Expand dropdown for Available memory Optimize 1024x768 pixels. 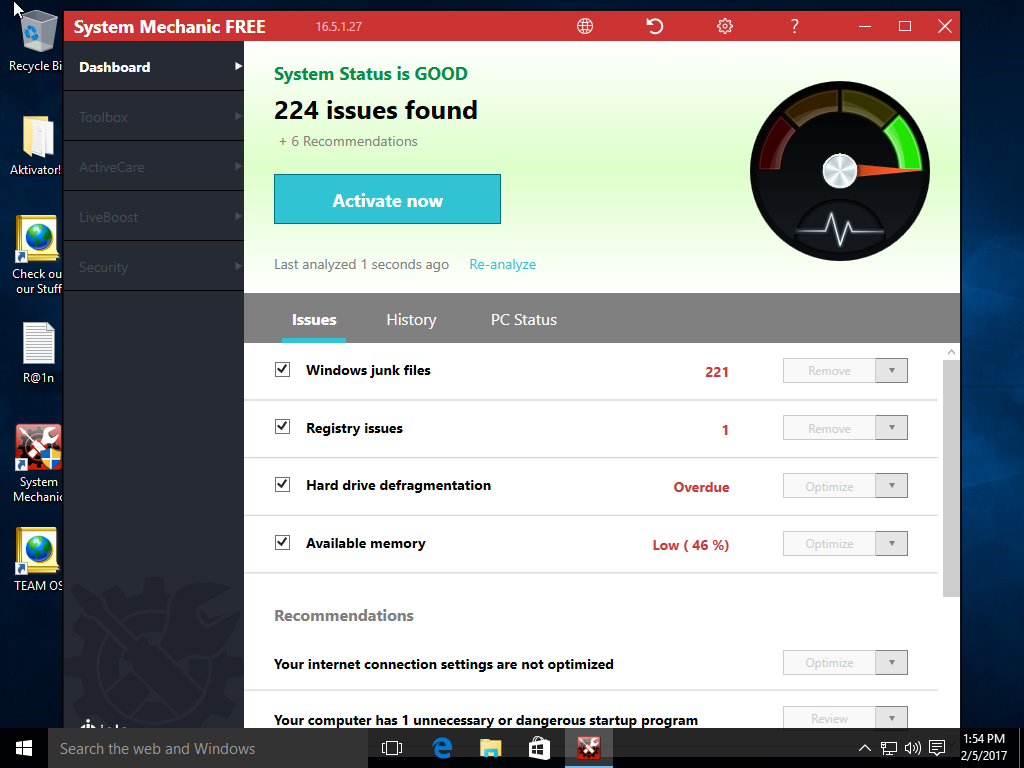coord(891,543)
